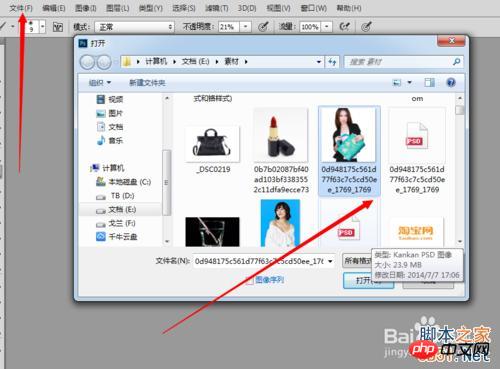This screenshot has height=369, width=500.
Task: Select the woman with teal bag thumbnail
Action: [x=349, y=135]
